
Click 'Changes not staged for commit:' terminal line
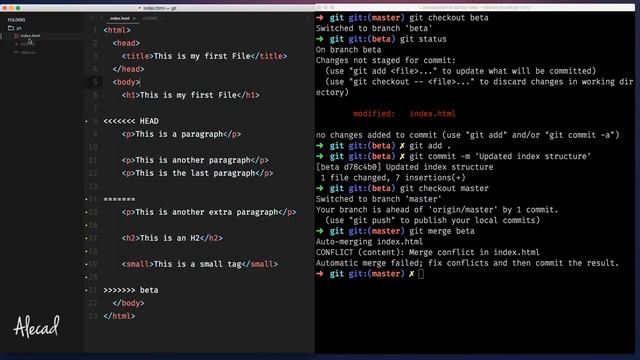click(386, 60)
